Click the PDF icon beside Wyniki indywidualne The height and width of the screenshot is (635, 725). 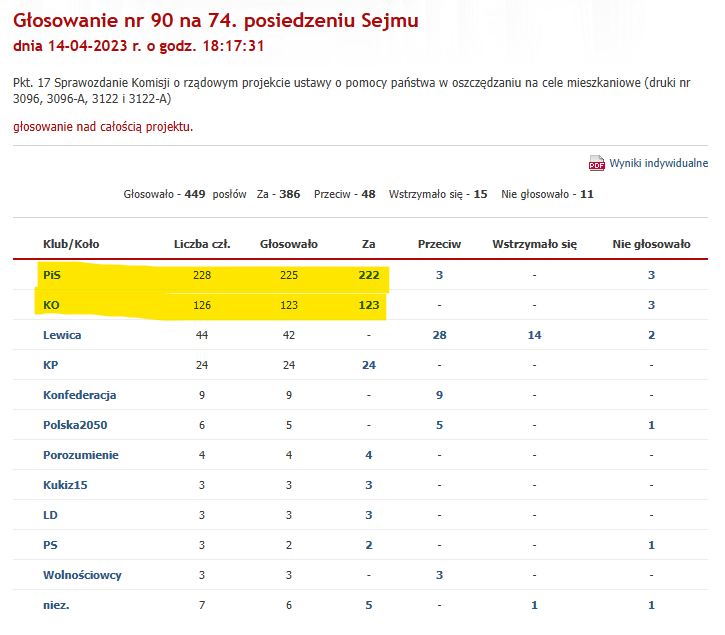tap(597, 164)
